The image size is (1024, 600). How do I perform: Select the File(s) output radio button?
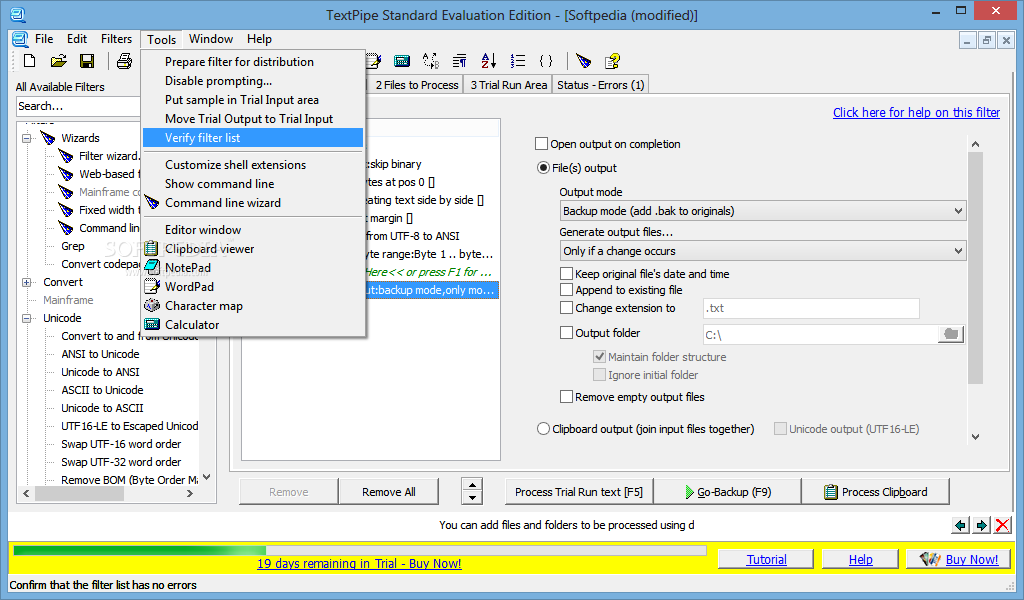click(x=543, y=168)
